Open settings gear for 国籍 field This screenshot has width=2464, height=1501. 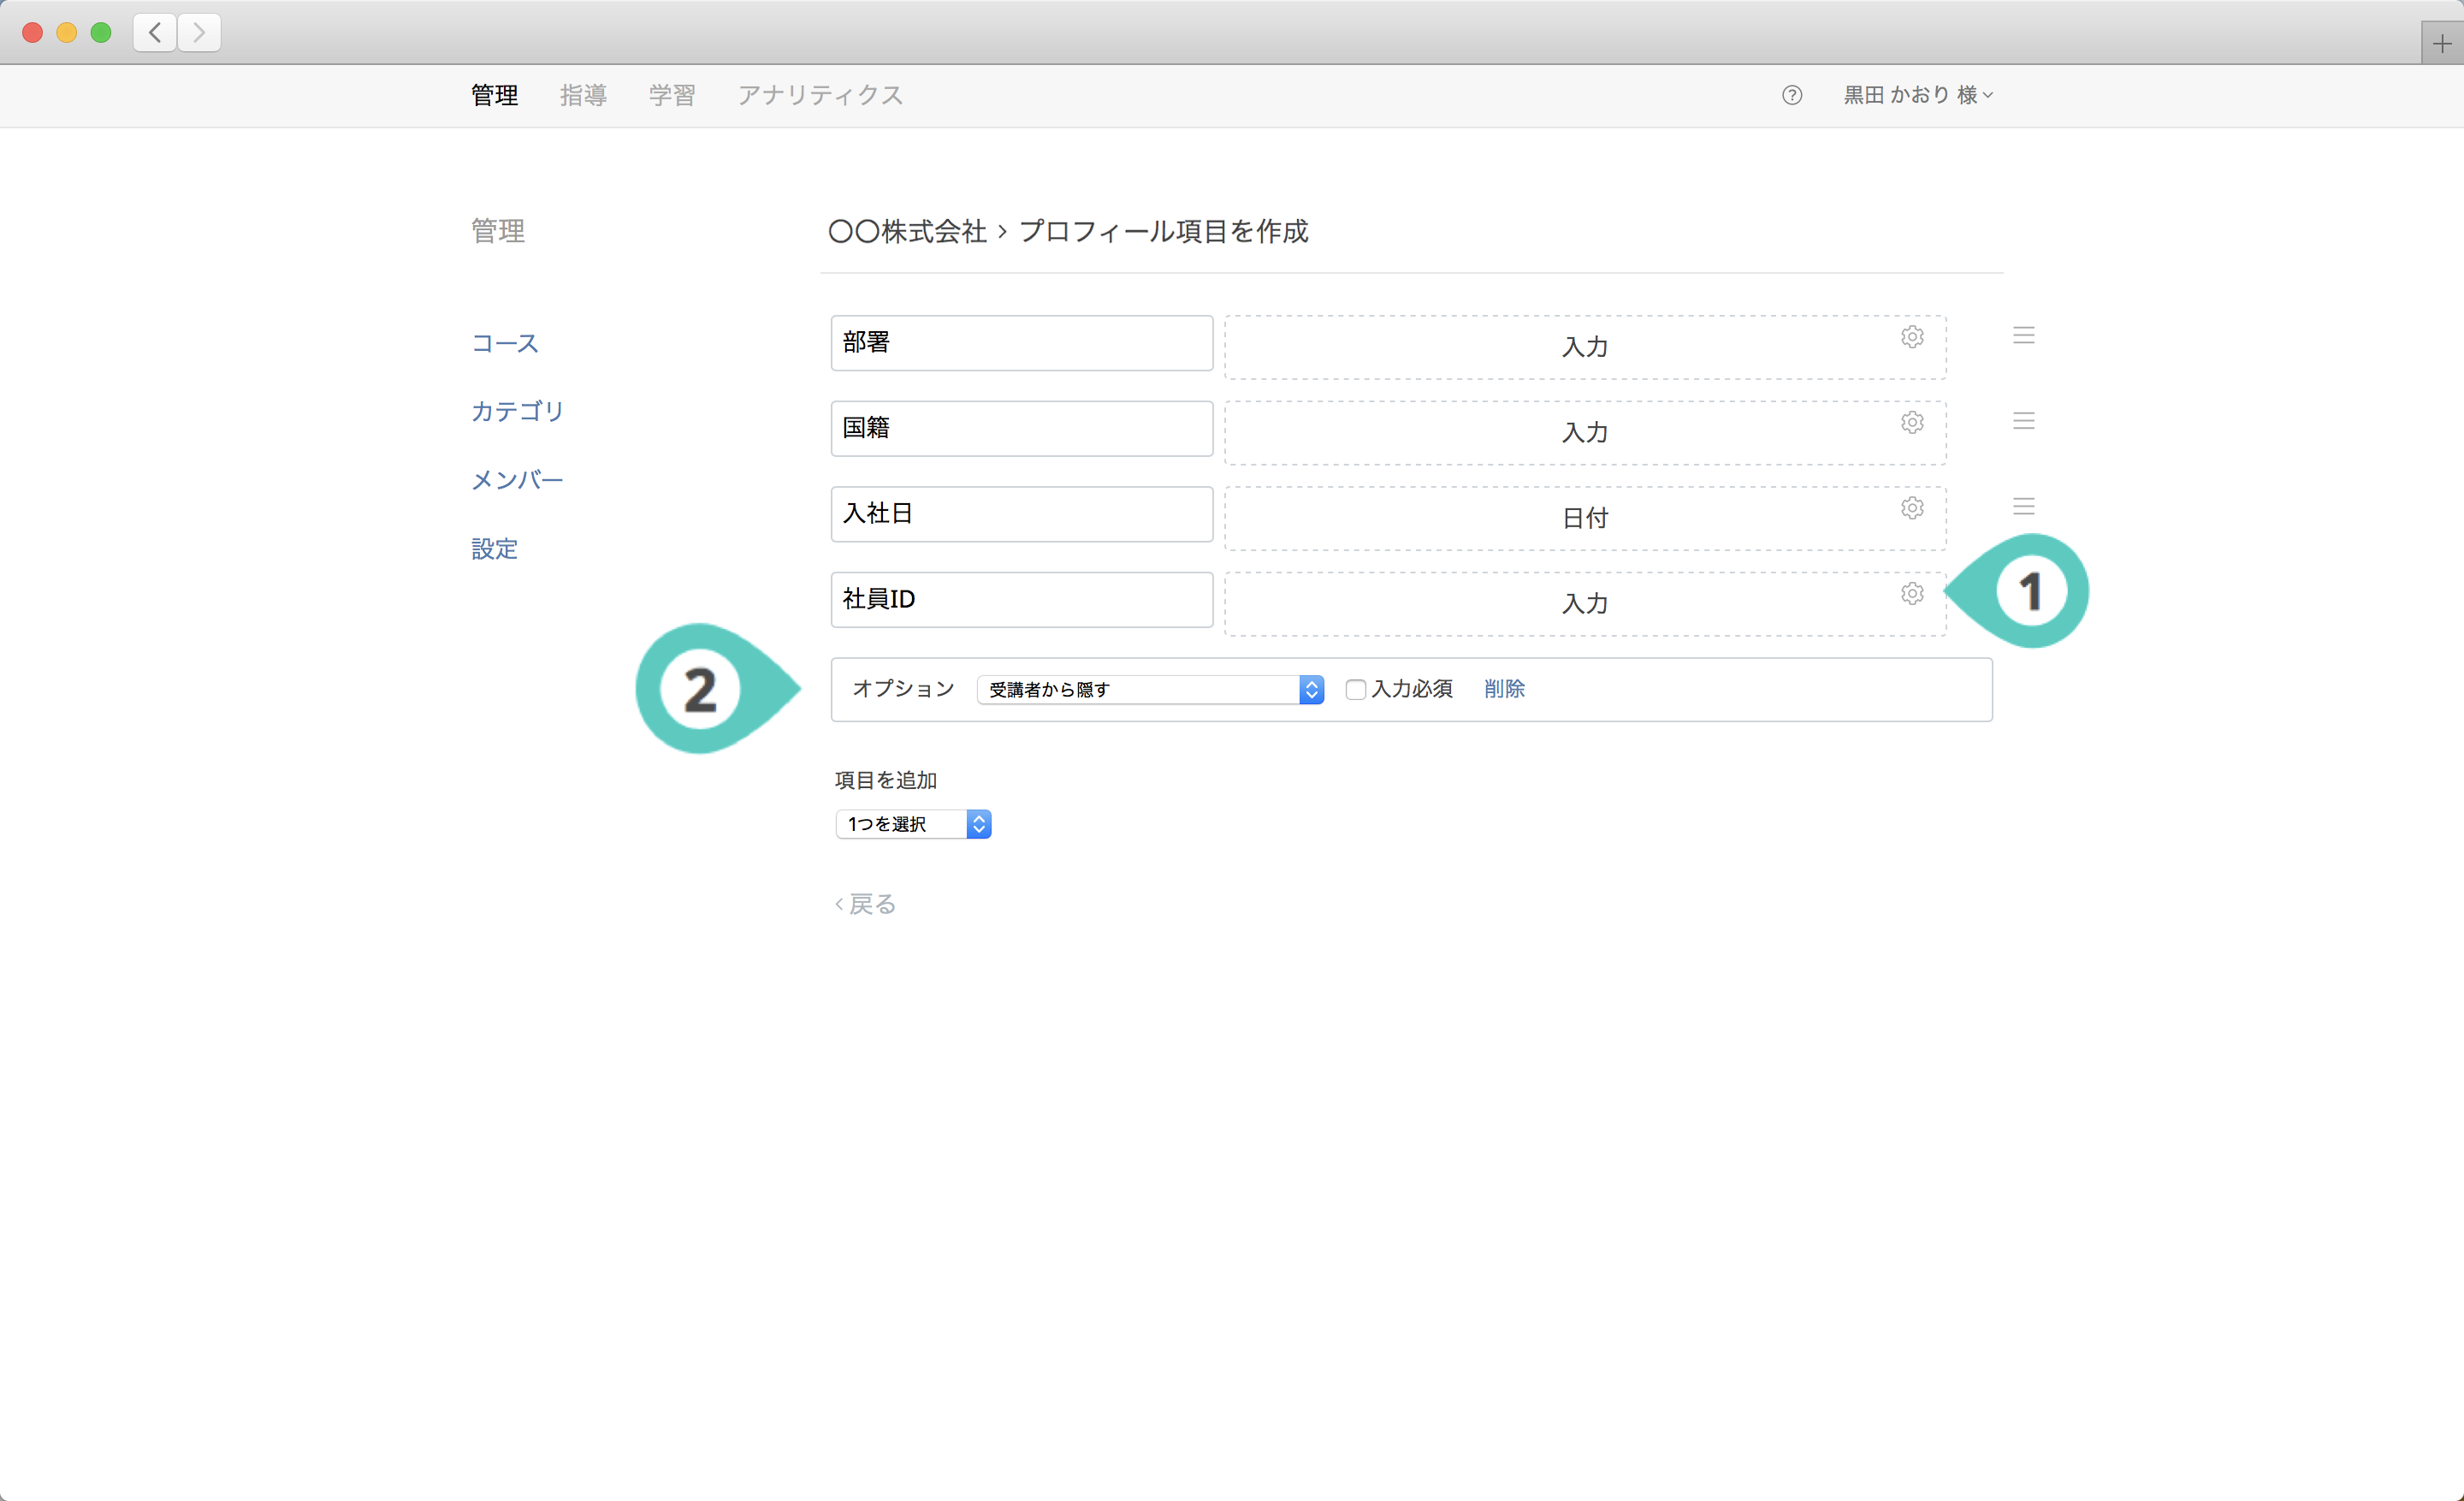(1911, 422)
